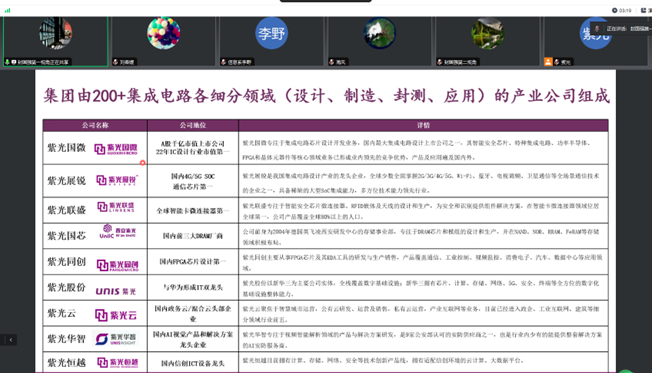Click the muted mic icon under the balloons avatar
The image size is (652, 373).
tap(116, 62)
